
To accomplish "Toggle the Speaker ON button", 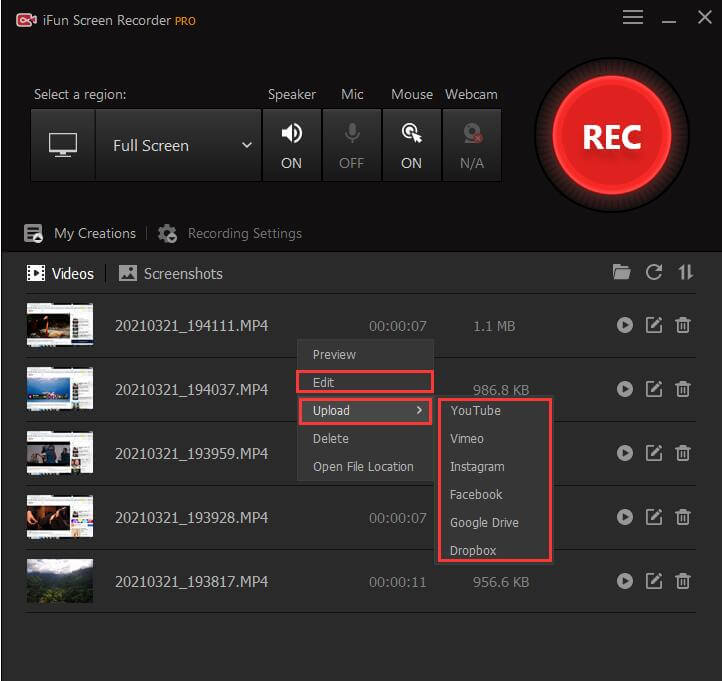I will coord(291,145).
